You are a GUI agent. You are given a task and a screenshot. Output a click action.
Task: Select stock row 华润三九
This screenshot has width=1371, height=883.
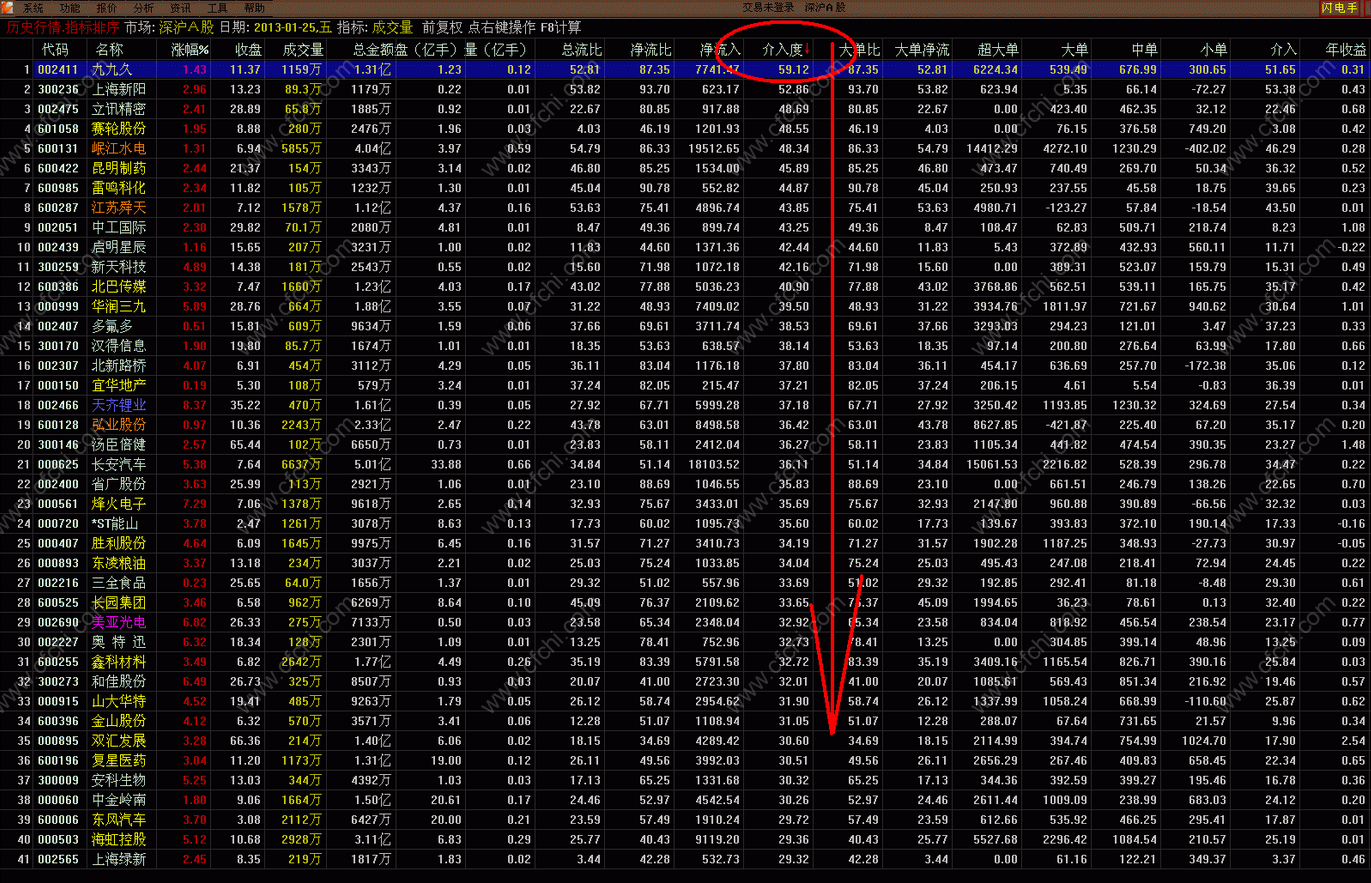click(685, 305)
